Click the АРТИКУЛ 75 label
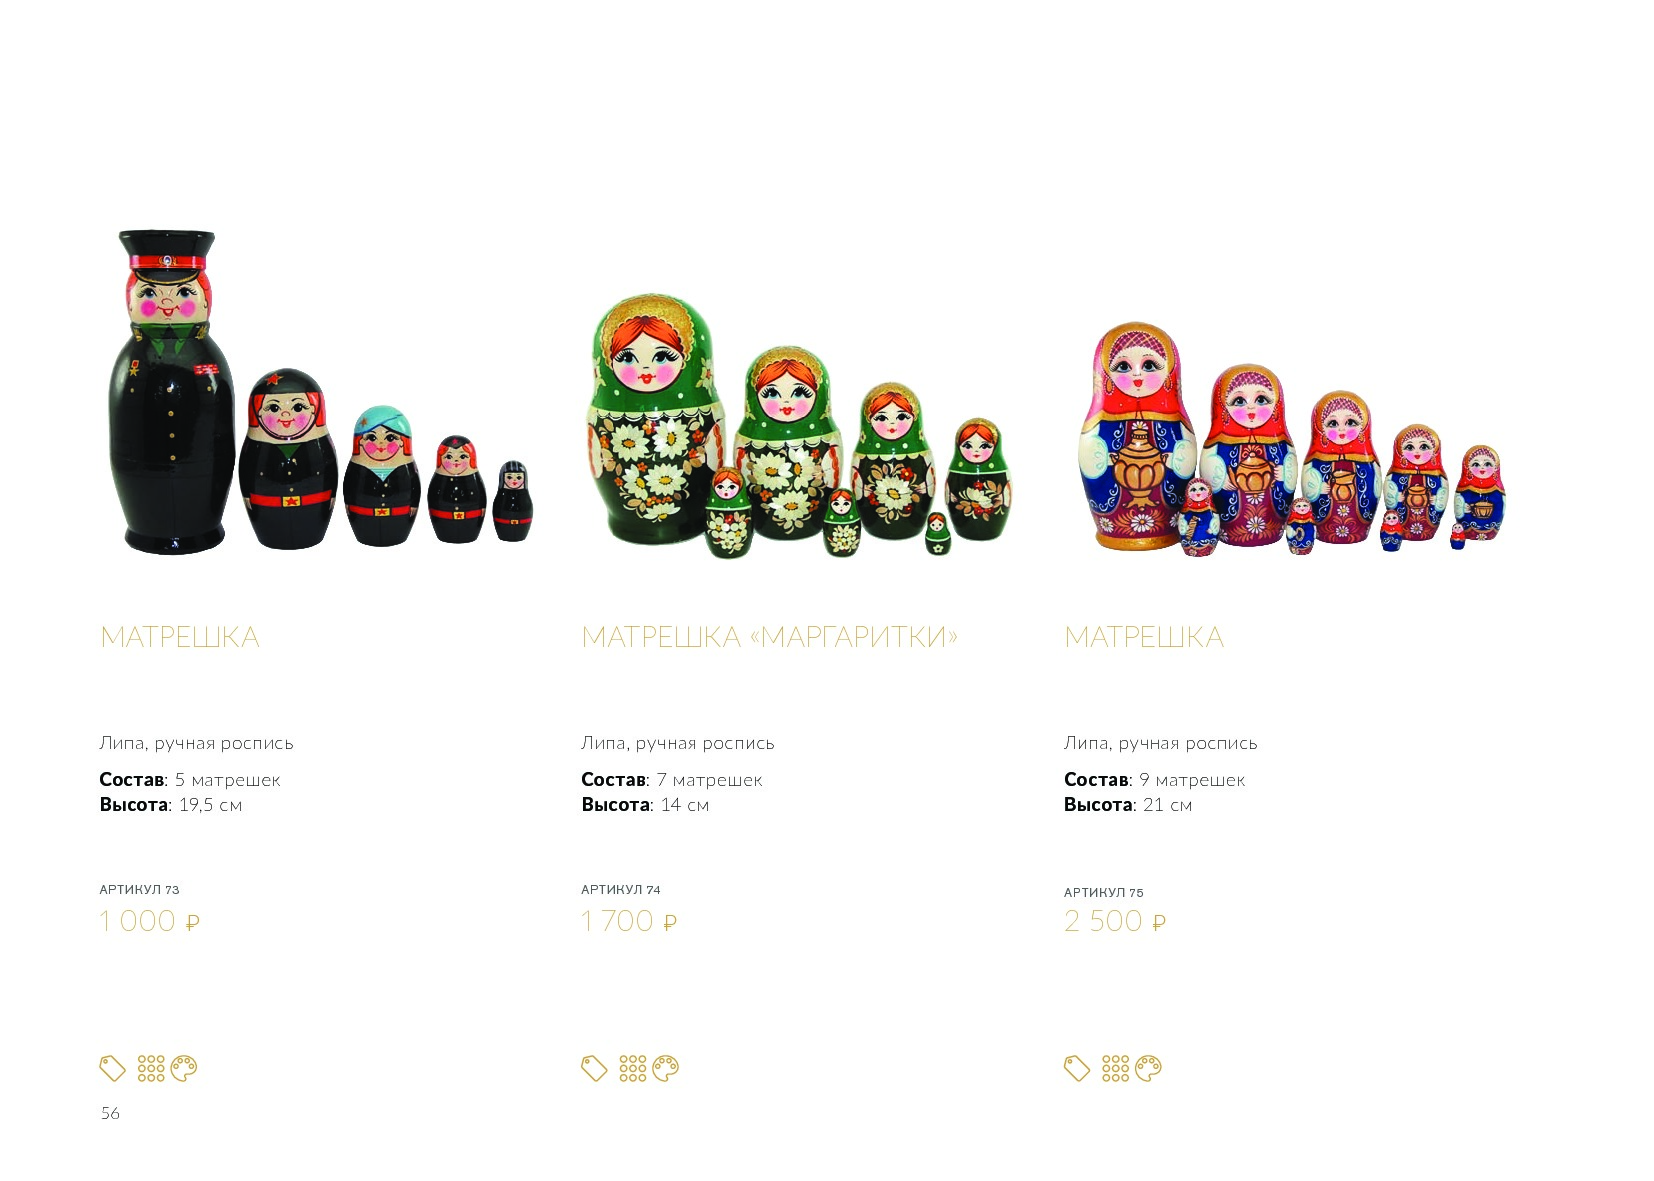The image size is (1654, 1181). tap(1103, 892)
